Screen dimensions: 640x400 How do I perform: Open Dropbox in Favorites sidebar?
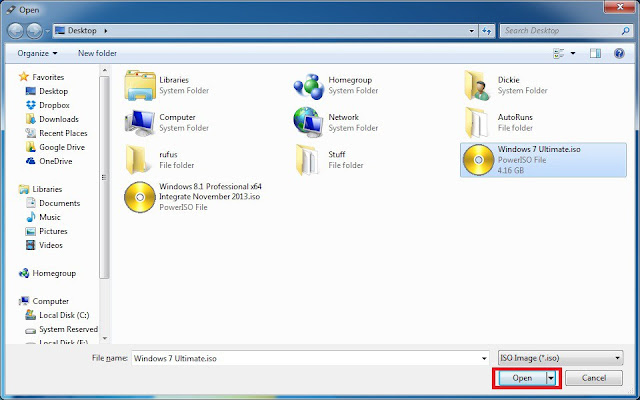[x=47, y=105]
